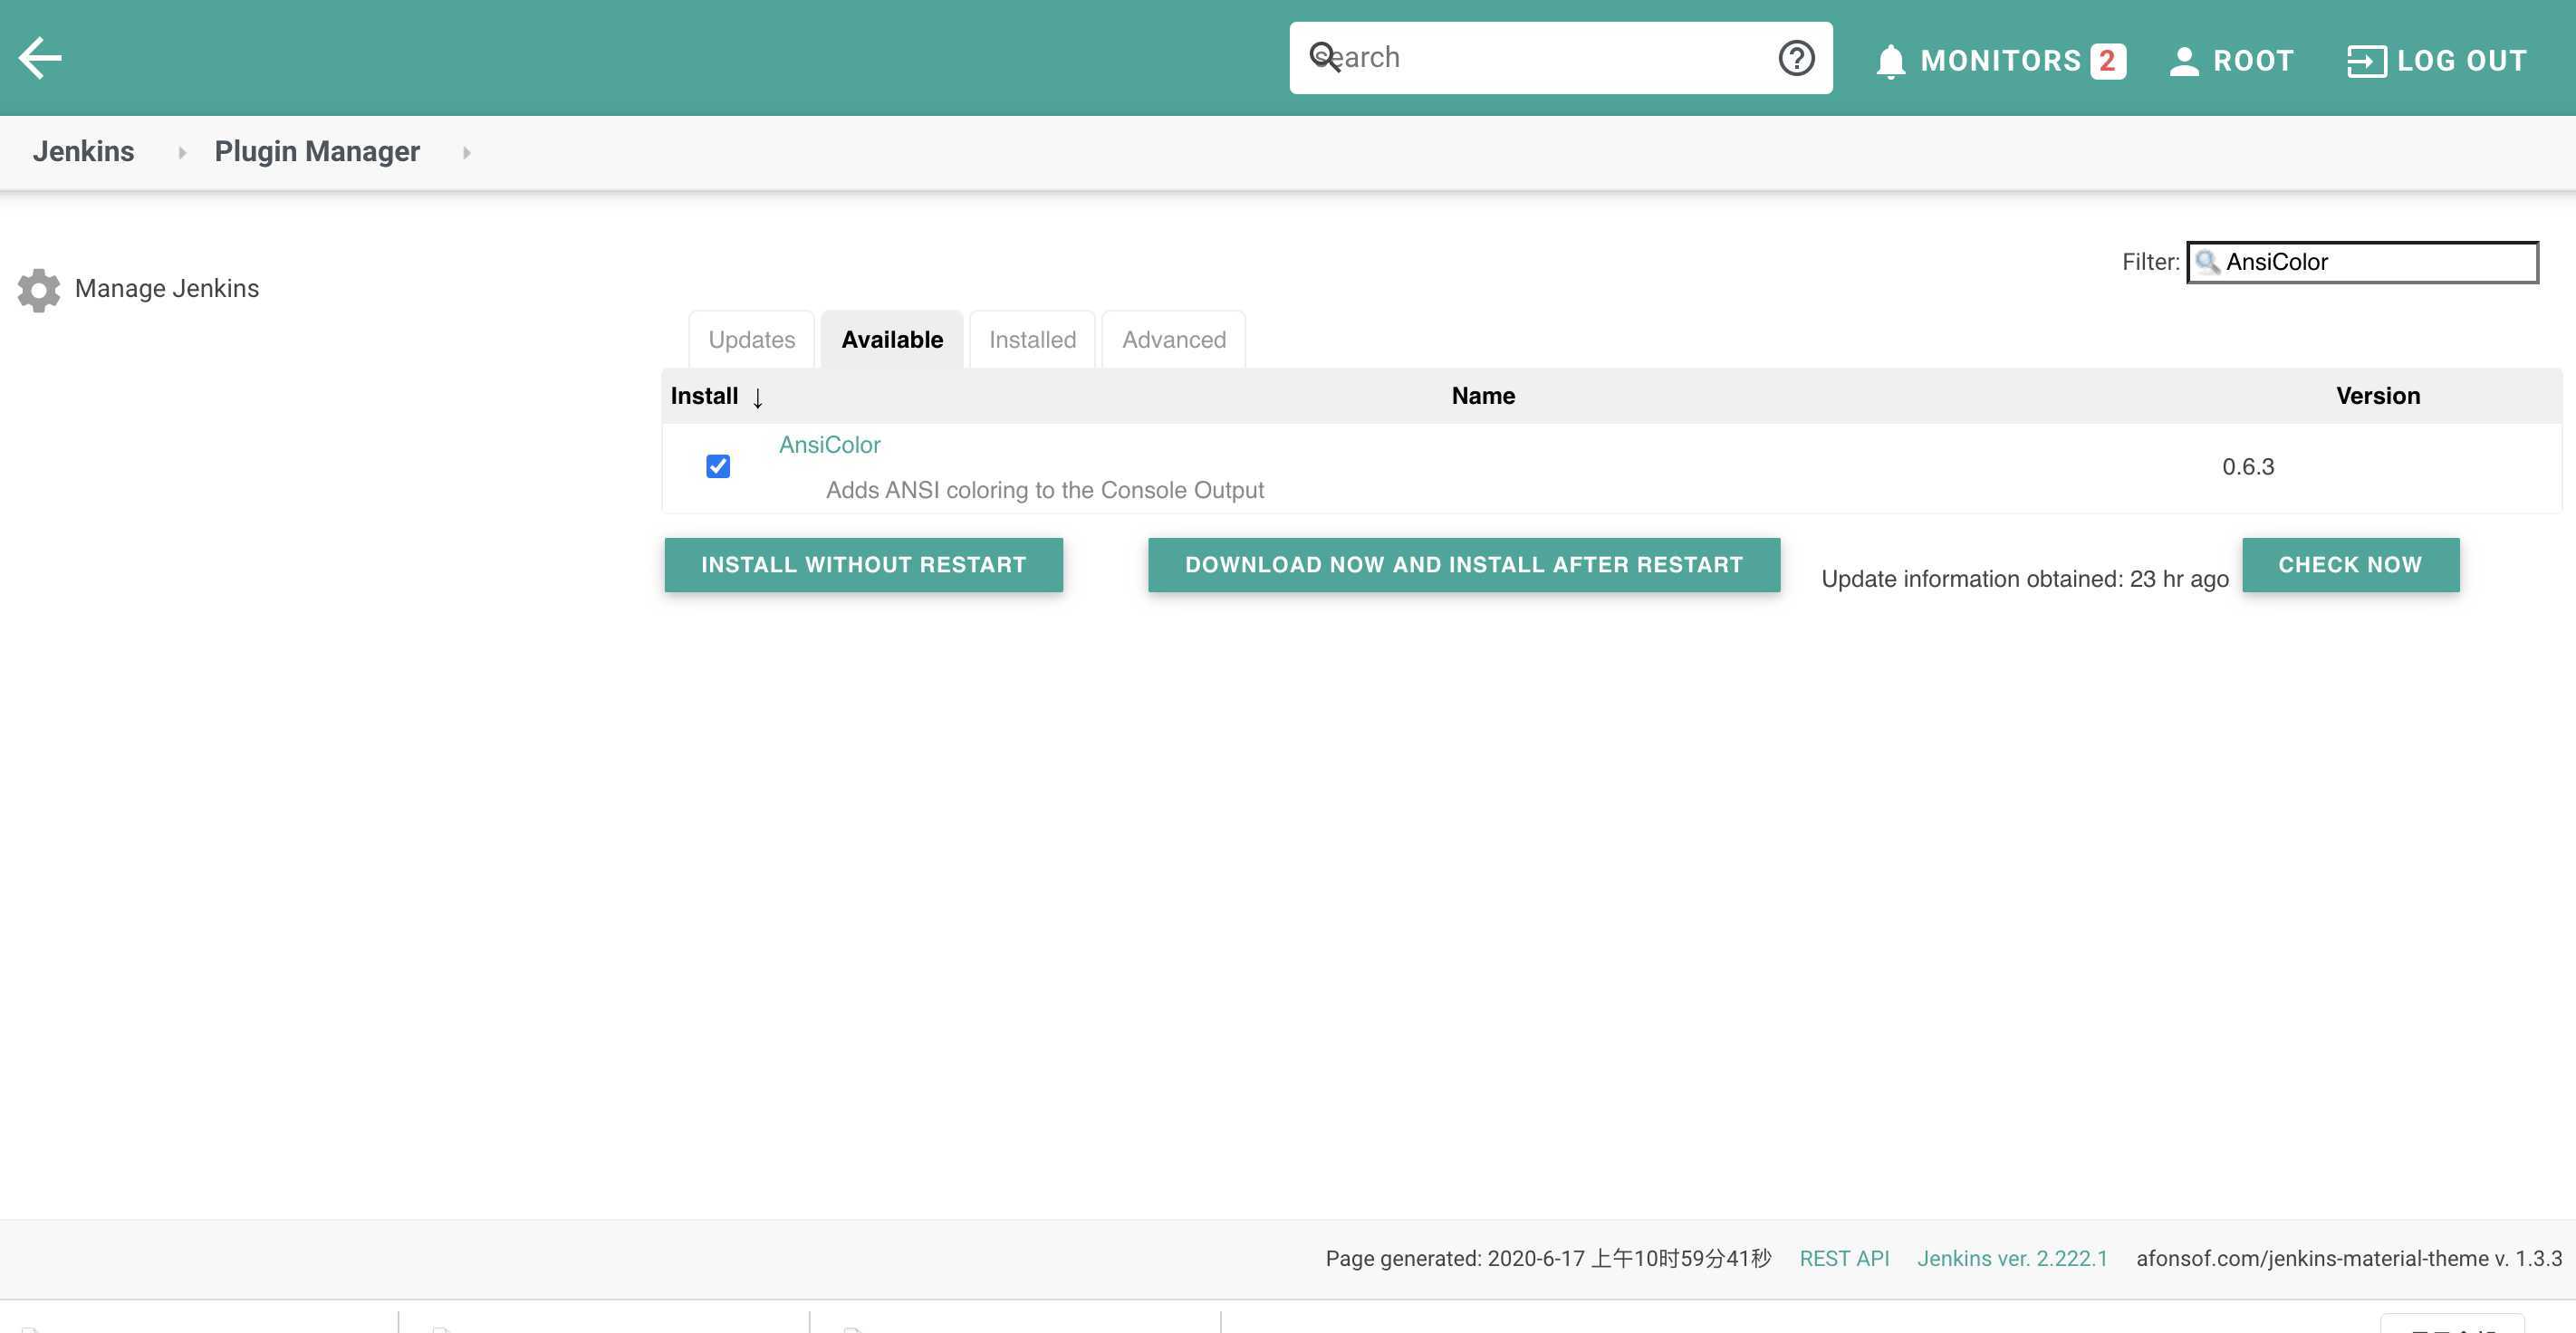Select the Available tab
Viewport: 2576px width, 1333px height.
(892, 340)
